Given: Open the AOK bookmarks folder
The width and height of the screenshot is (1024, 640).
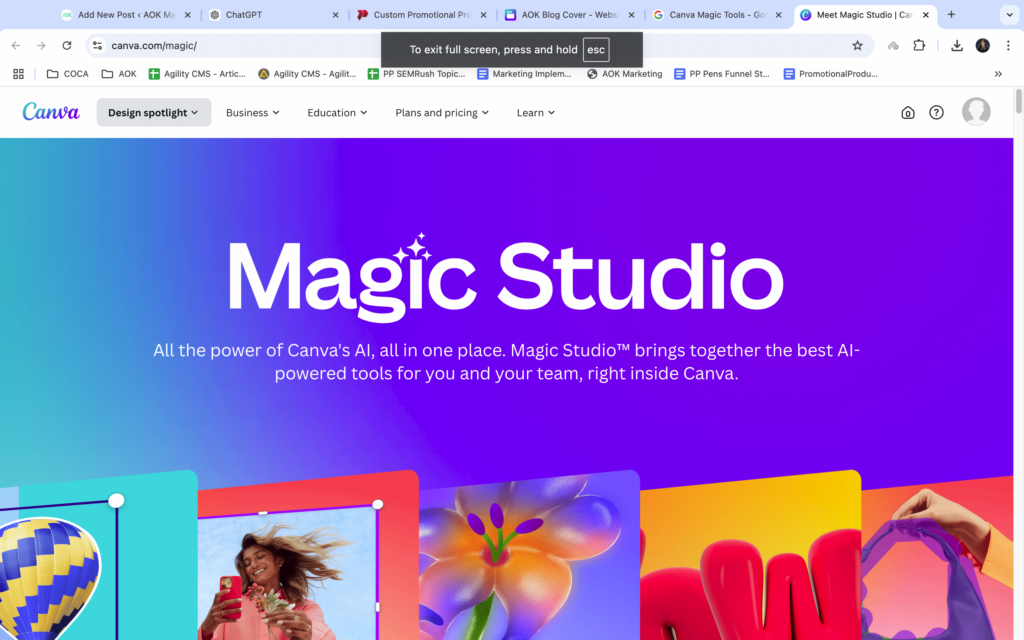Looking at the screenshot, I should pos(119,74).
